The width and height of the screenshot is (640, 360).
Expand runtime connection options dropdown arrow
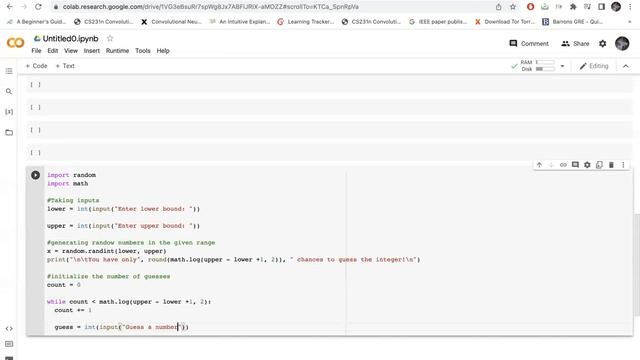(562, 66)
